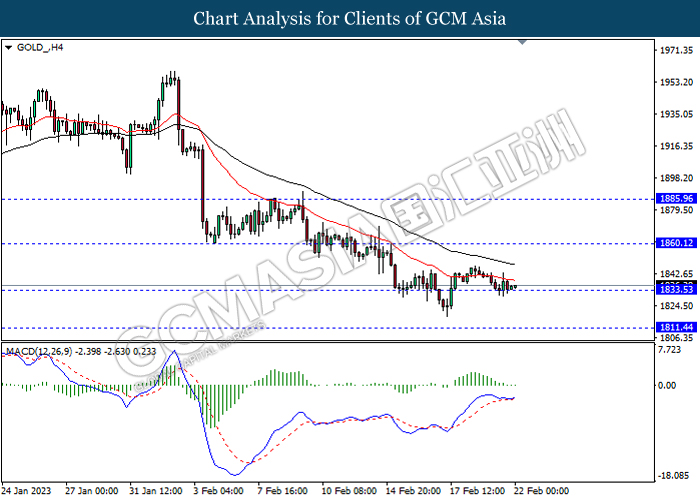Click the GOLD_,H4 symbol dropdown triangle
700x500 pixels.
pos(8,47)
